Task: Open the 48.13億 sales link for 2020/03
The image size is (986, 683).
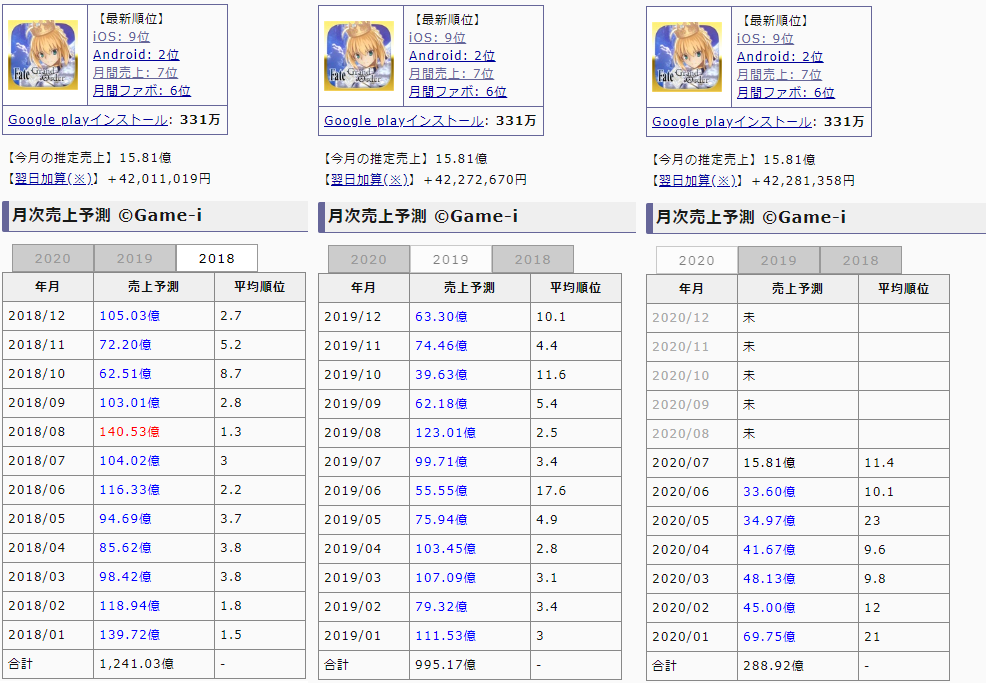Action: tap(769, 579)
